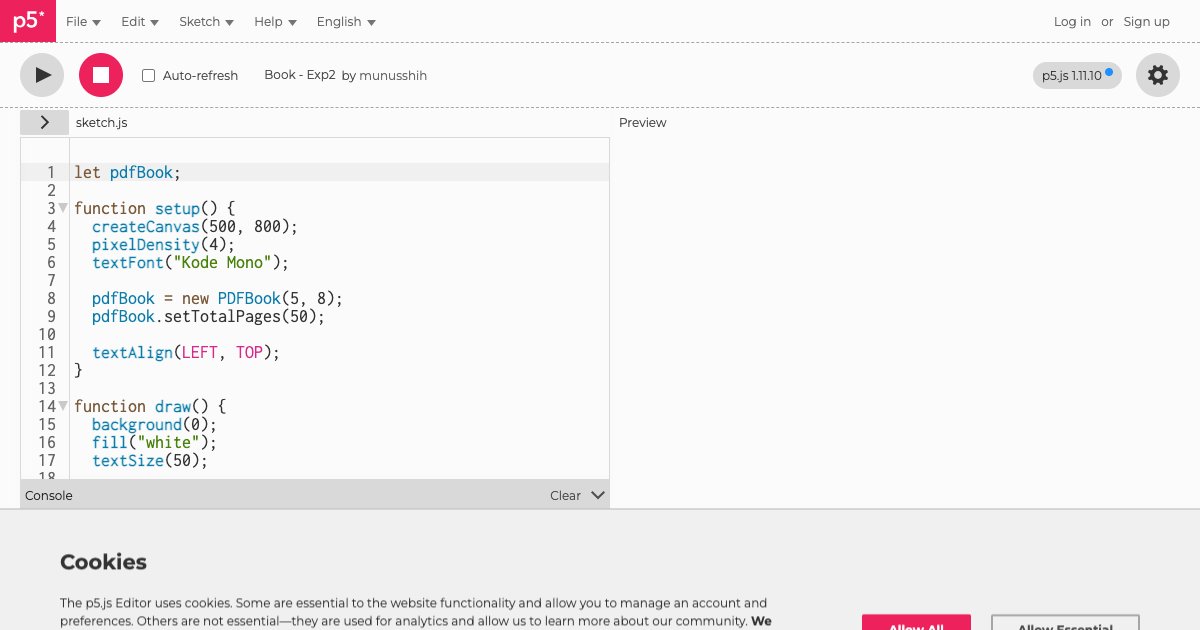Open settings with the gear icon
1200x630 pixels.
[x=1157, y=75]
